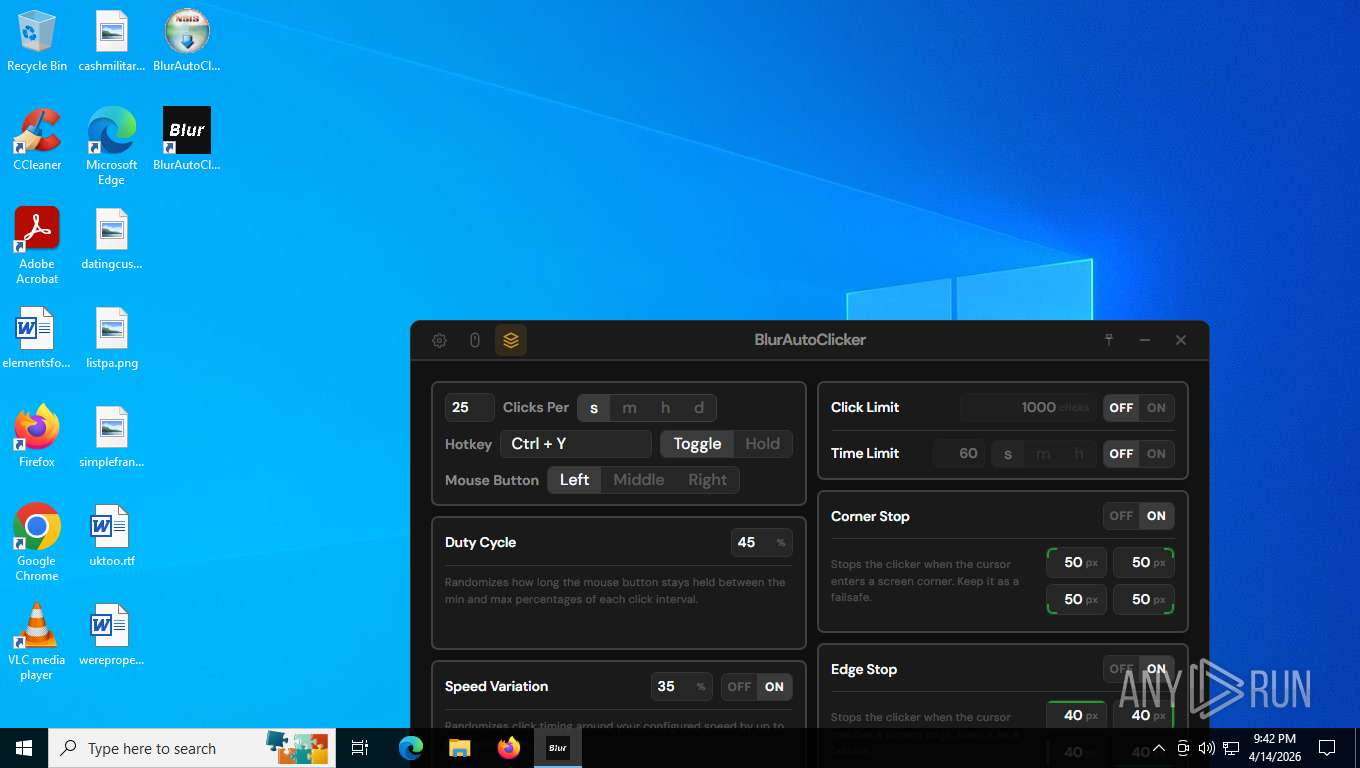
Task: Open the settings gear tab in BlurAutoClicker
Action: (439, 340)
